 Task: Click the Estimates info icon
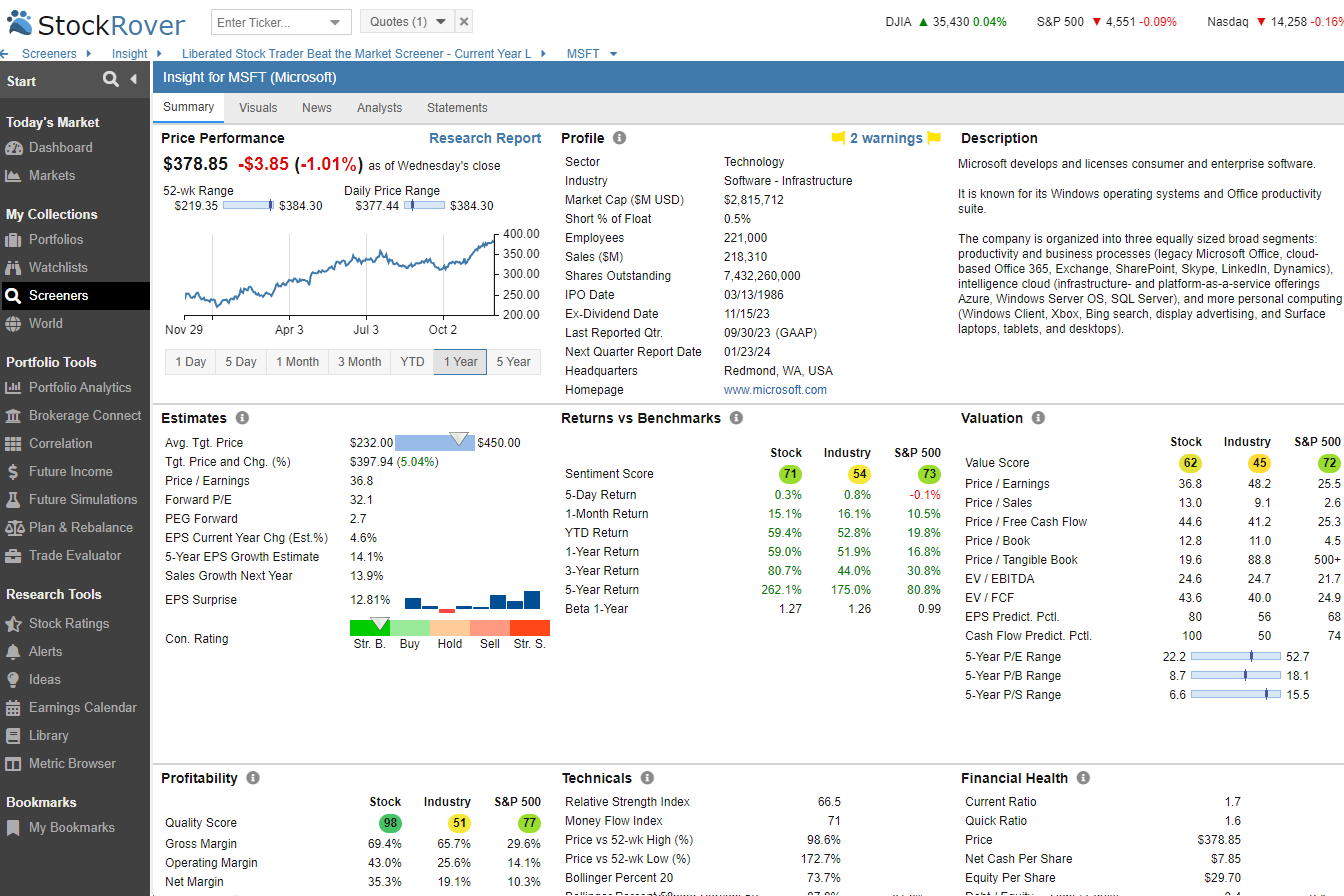[243, 417]
